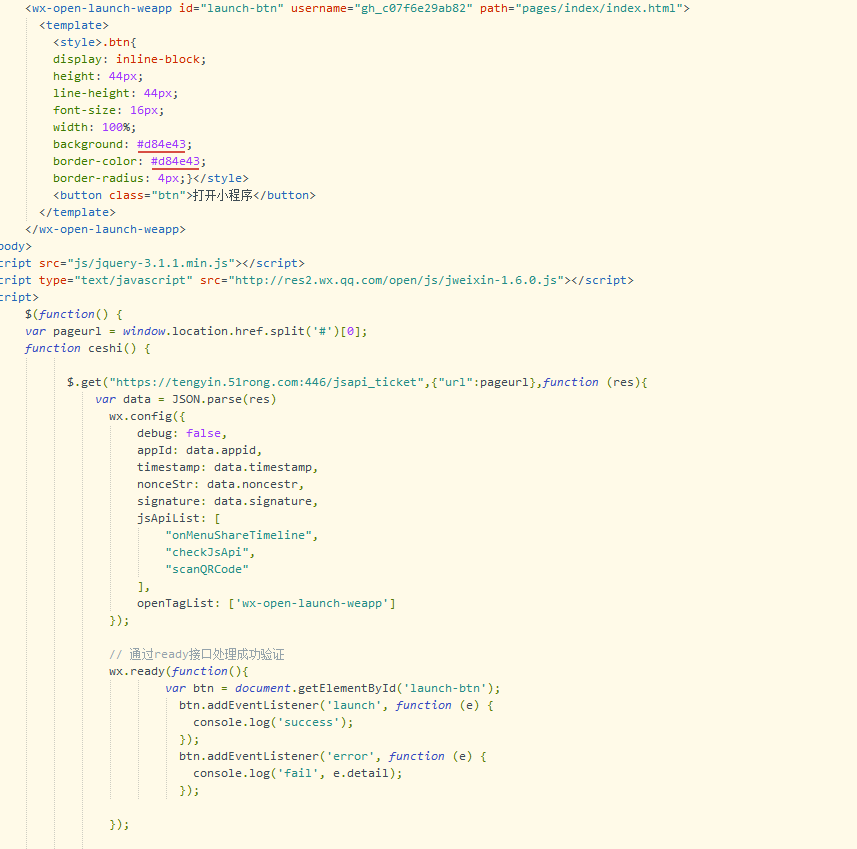Image resolution: width=857 pixels, height=849 pixels.
Task: Click the openTagList line
Action: (266, 604)
